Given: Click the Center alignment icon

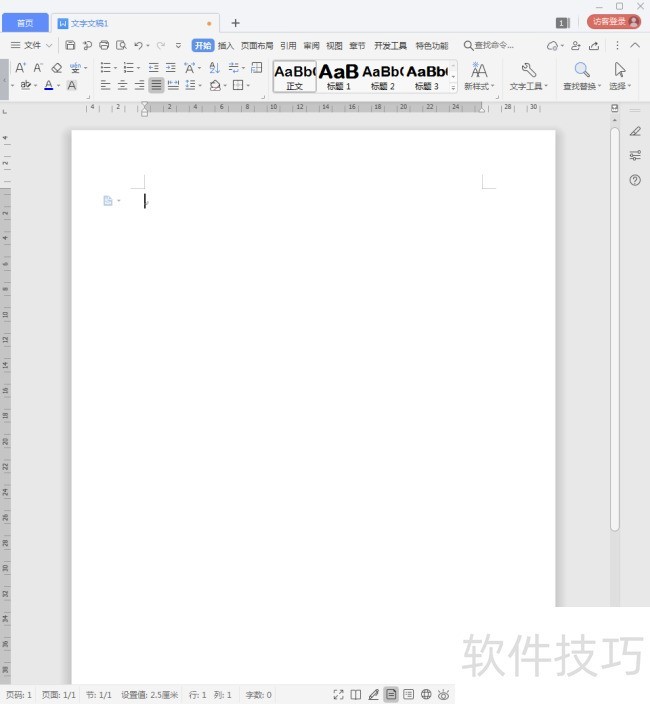Looking at the screenshot, I should click(123, 85).
